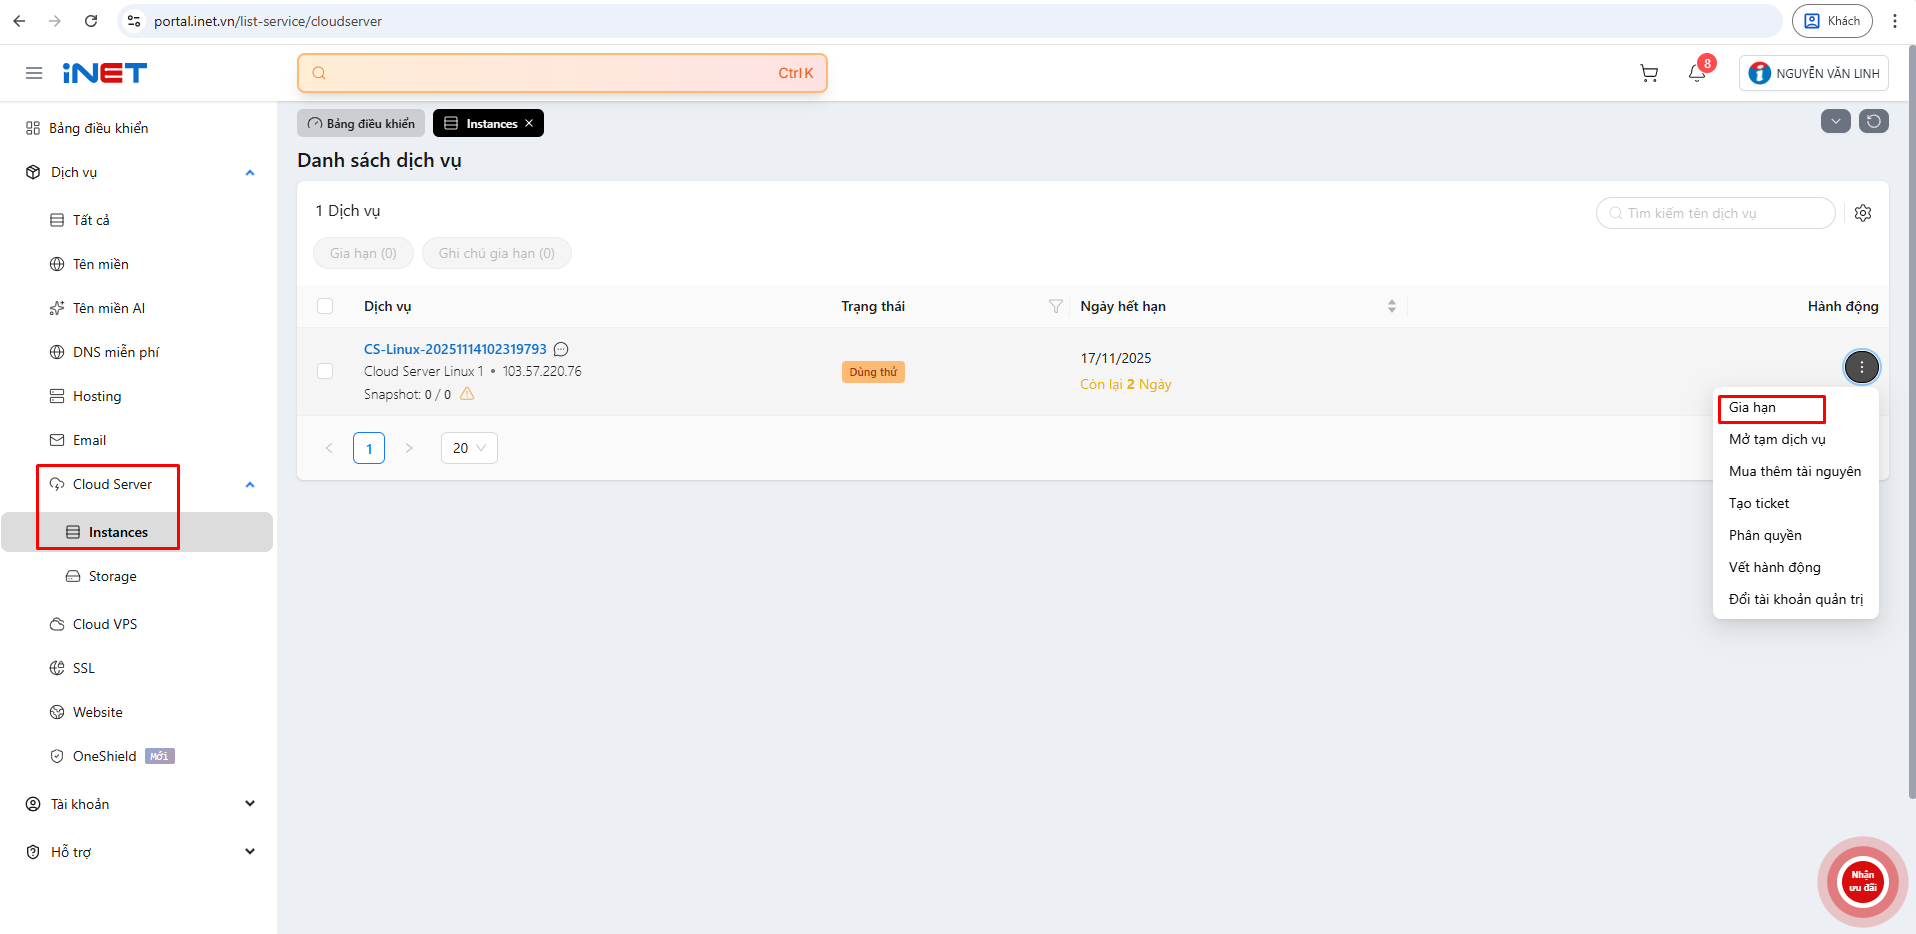Filter the Trạng thái column
The height and width of the screenshot is (934, 1916).
(x=1055, y=306)
